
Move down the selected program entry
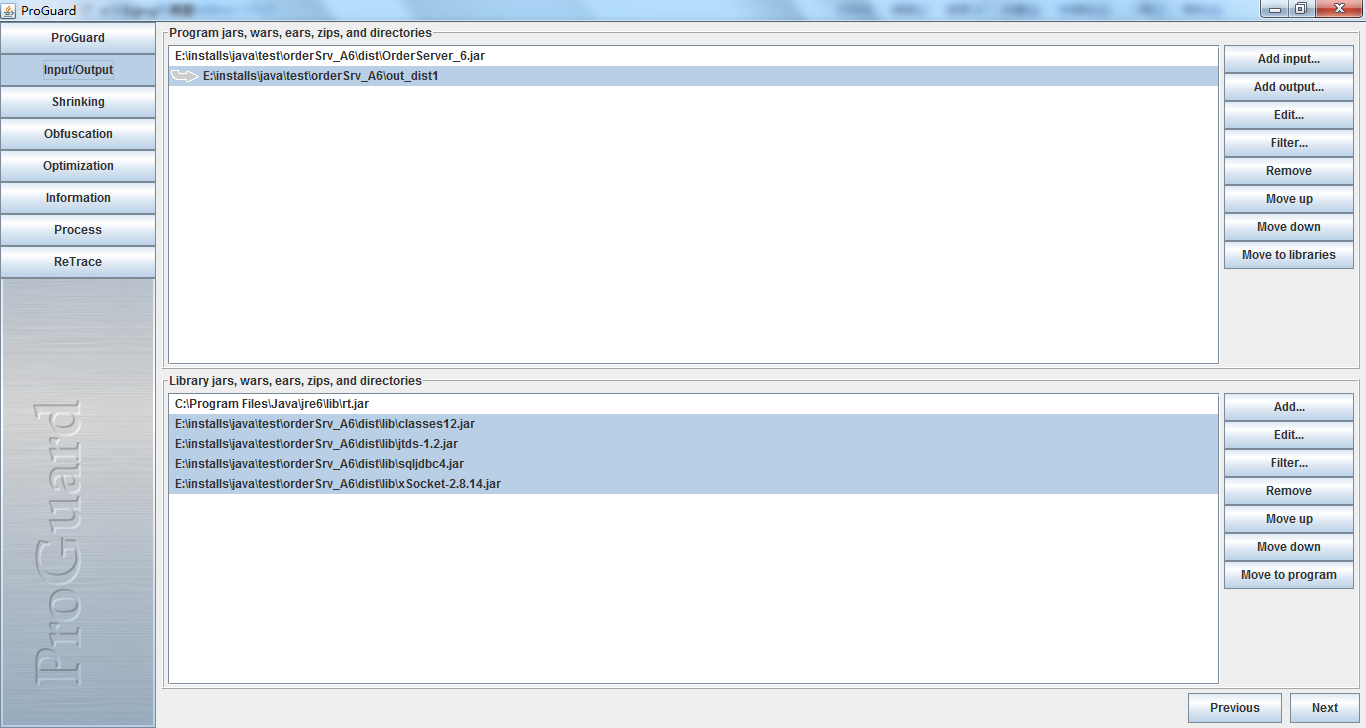[x=1288, y=227]
